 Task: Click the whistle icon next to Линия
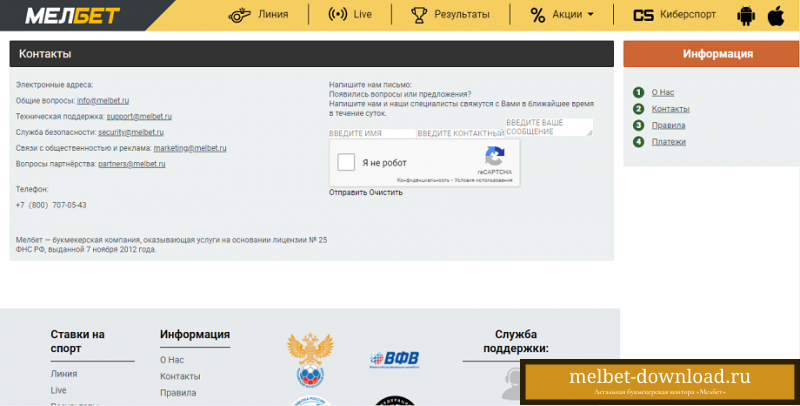coord(239,15)
